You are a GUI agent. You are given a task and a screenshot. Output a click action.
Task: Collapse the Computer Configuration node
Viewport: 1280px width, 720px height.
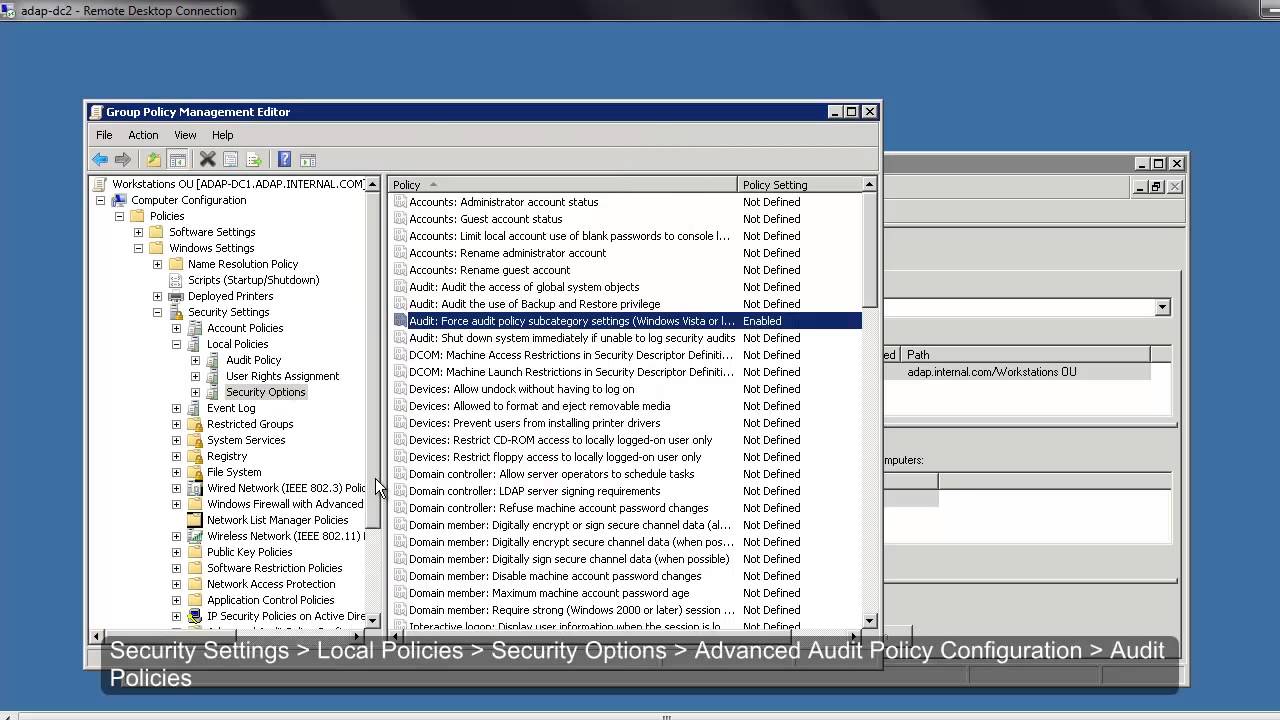(x=100, y=200)
